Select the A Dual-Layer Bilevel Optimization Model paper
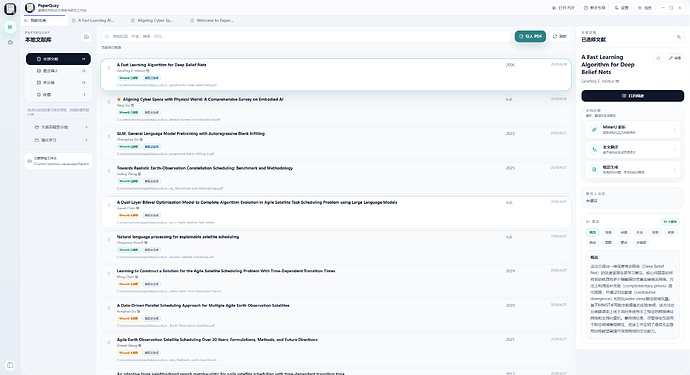This screenshot has height=375, width=690. [336, 213]
